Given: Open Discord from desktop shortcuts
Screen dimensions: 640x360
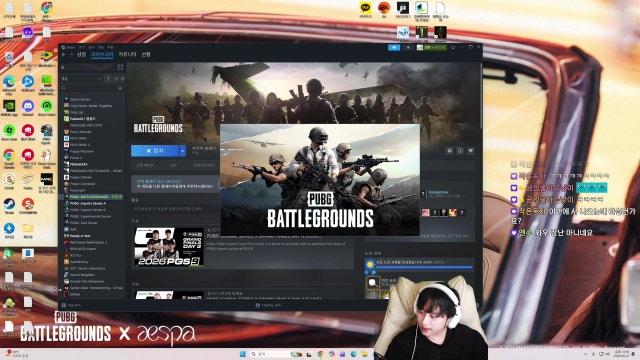Looking at the screenshot, I should coord(28,107).
